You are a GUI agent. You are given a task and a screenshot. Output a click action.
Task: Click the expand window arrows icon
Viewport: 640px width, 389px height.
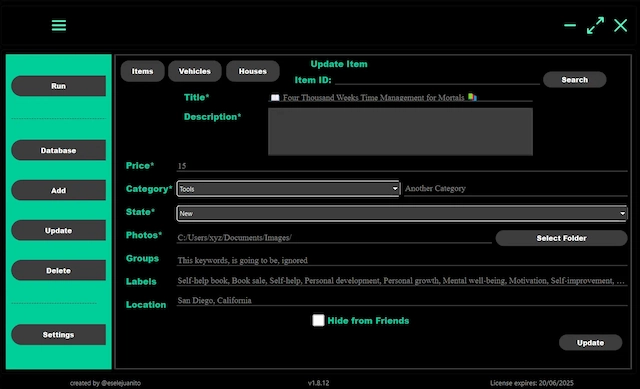(595, 25)
